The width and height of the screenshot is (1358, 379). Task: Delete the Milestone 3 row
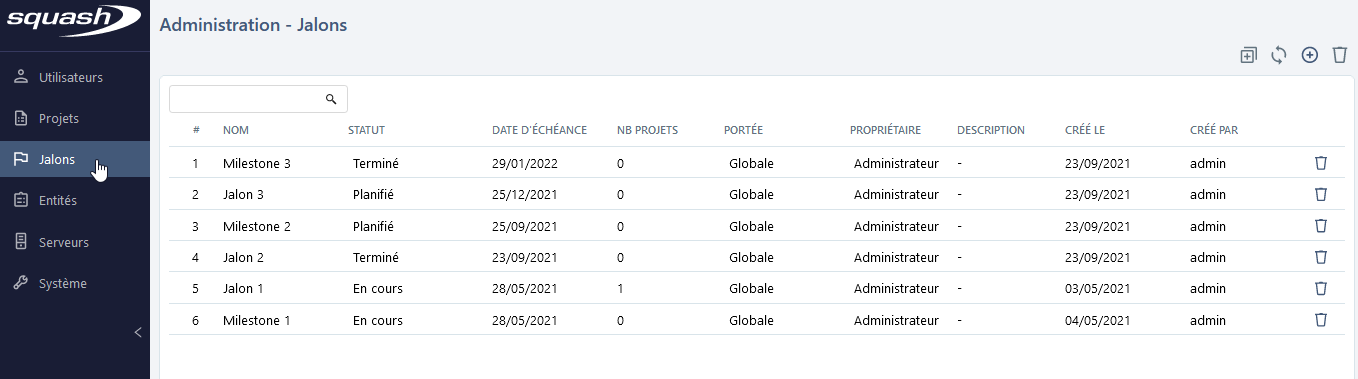click(1320, 163)
